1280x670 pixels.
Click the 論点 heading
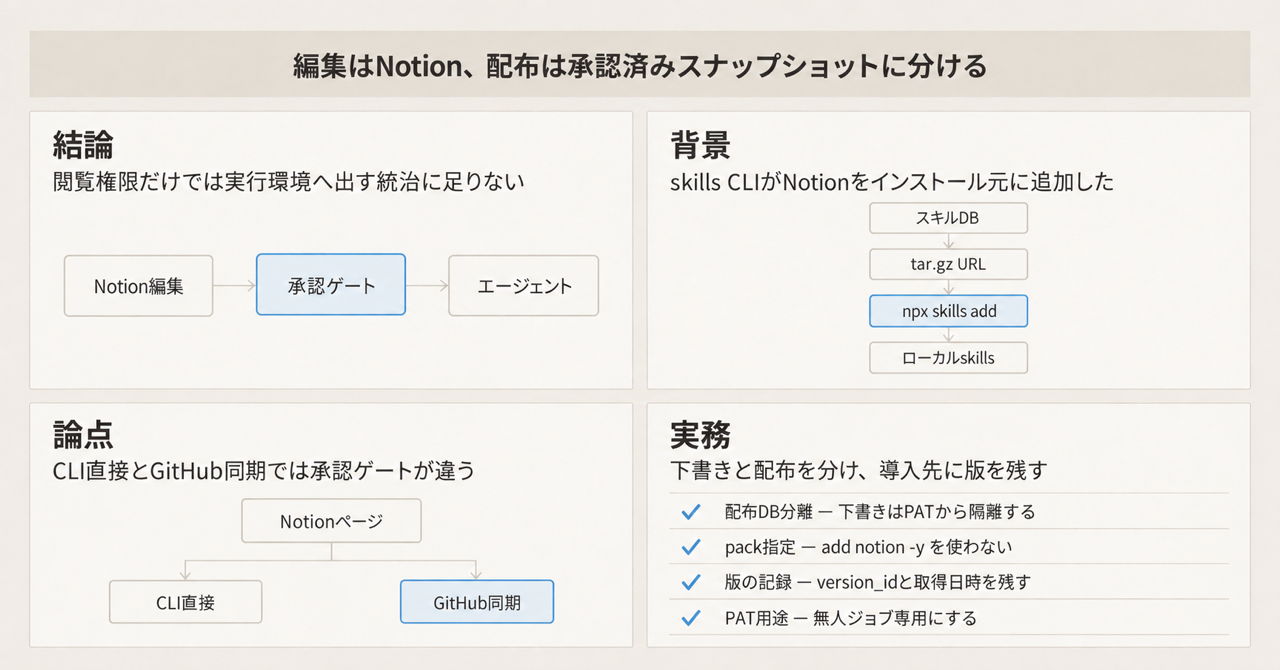(x=82, y=435)
